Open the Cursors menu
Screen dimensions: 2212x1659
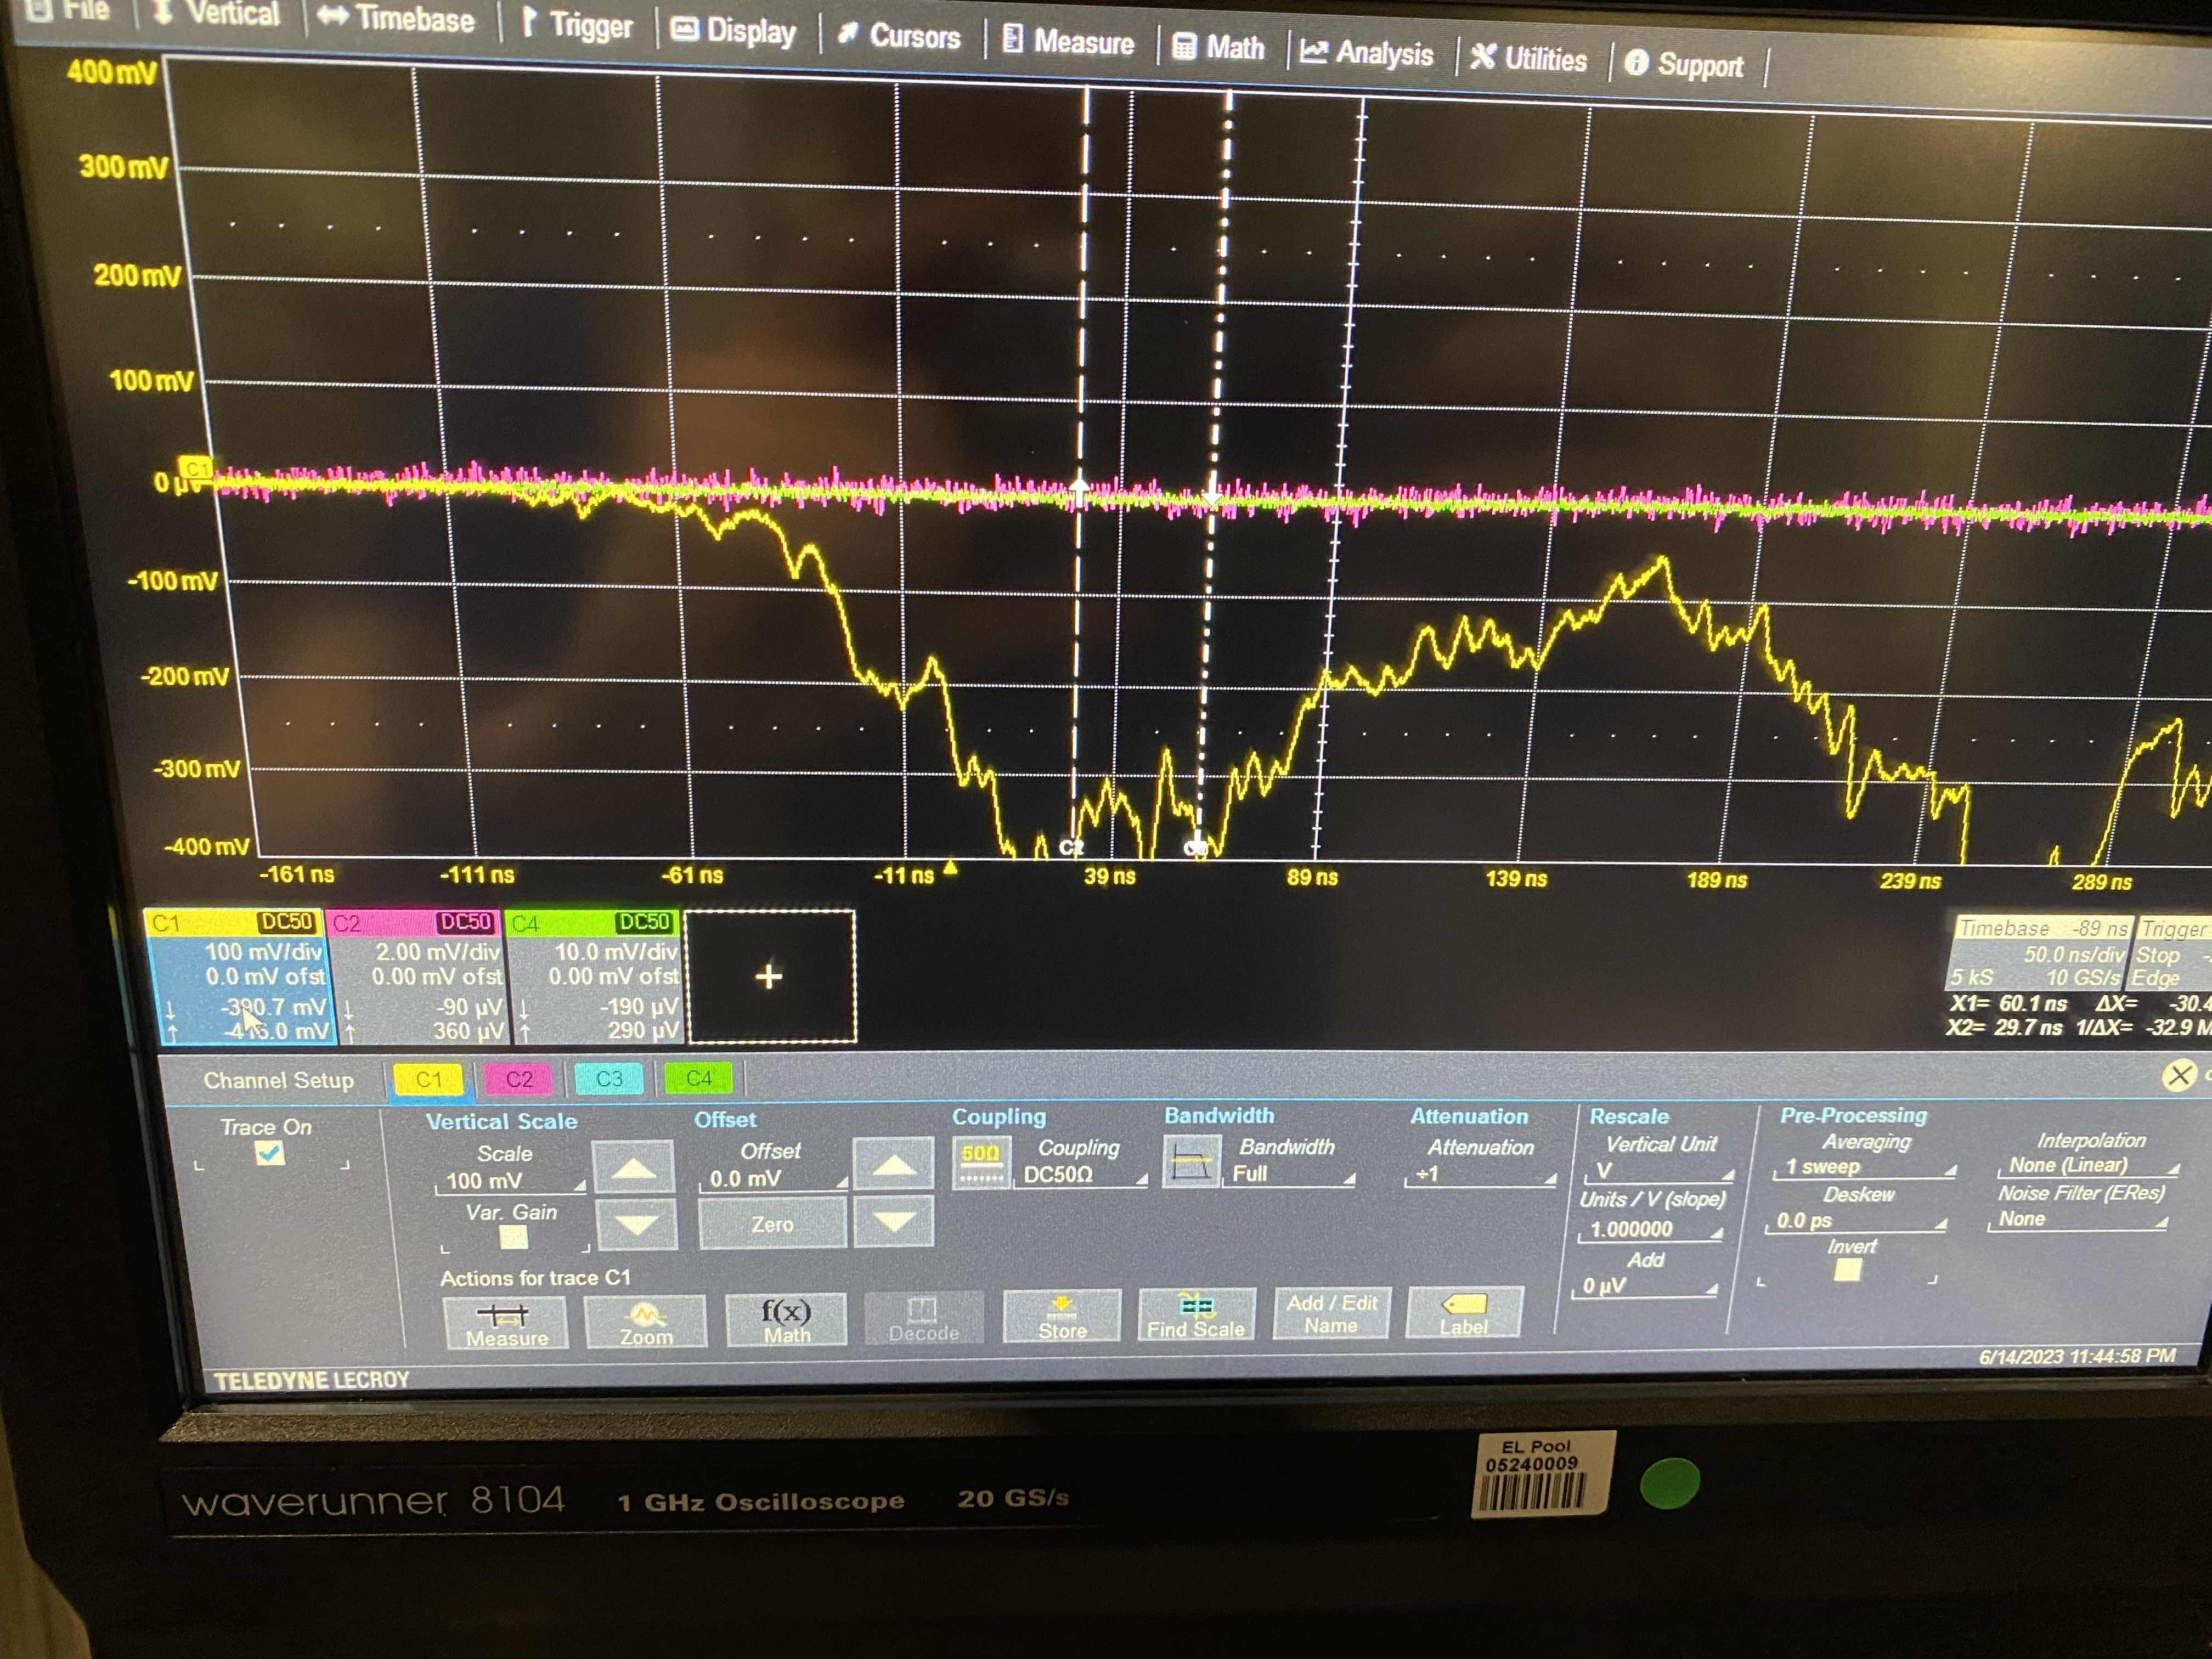pos(899,36)
